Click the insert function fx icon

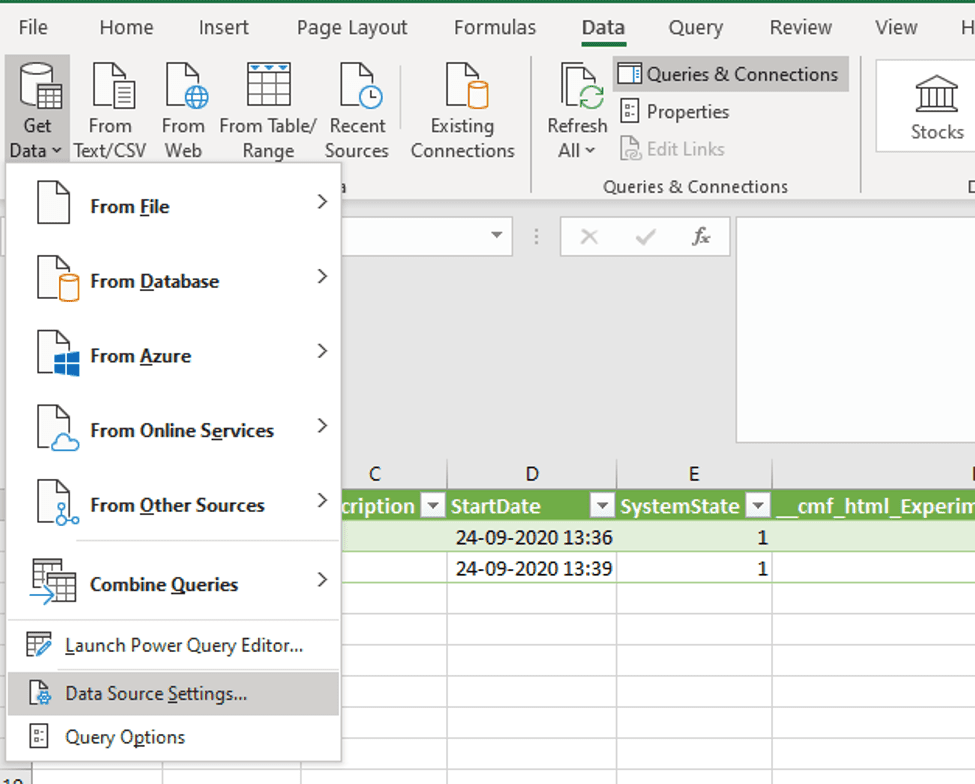pyautogui.click(x=701, y=237)
